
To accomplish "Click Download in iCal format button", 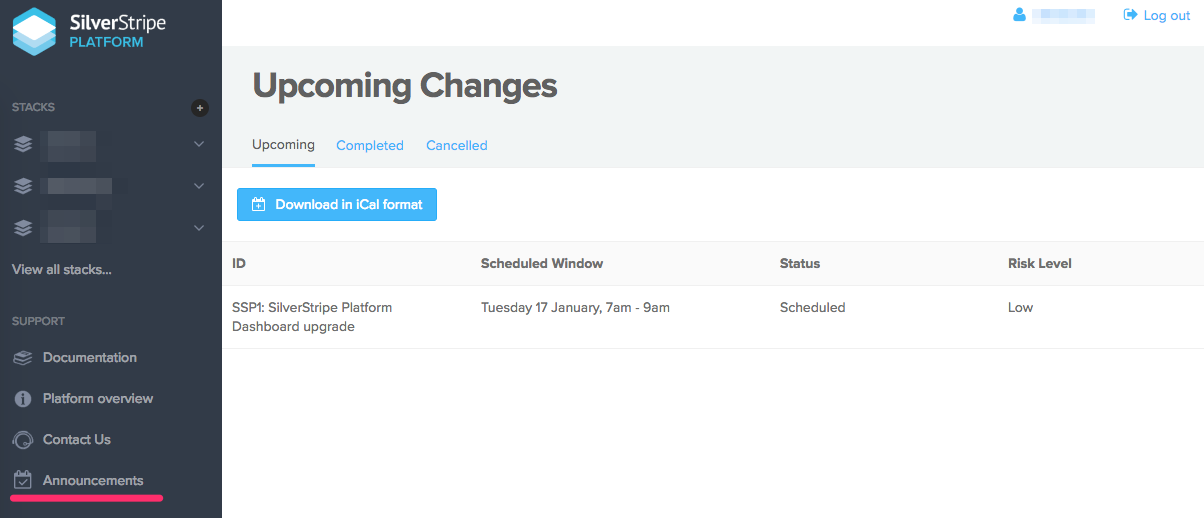I will (337, 204).
